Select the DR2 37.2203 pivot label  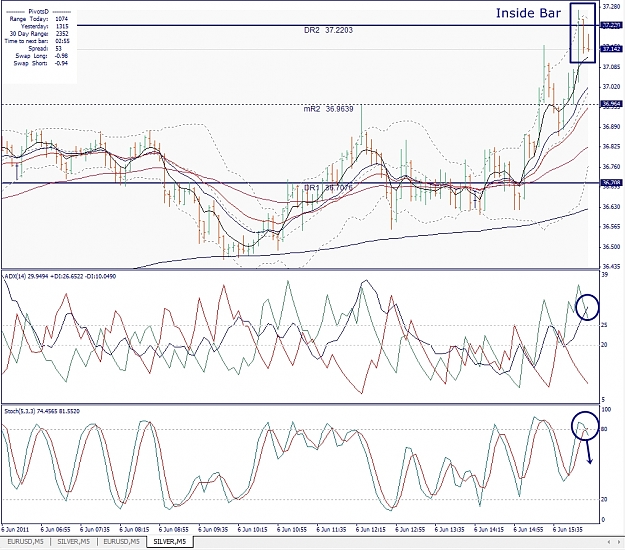pyautogui.click(x=328, y=30)
